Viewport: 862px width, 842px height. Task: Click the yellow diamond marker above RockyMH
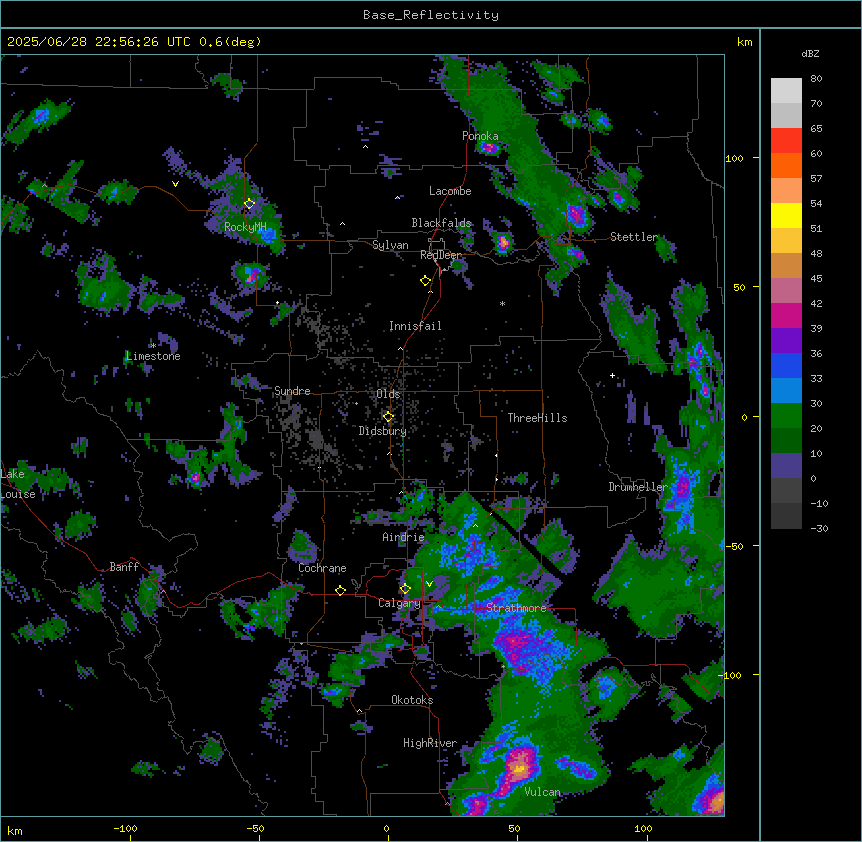(249, 204)
